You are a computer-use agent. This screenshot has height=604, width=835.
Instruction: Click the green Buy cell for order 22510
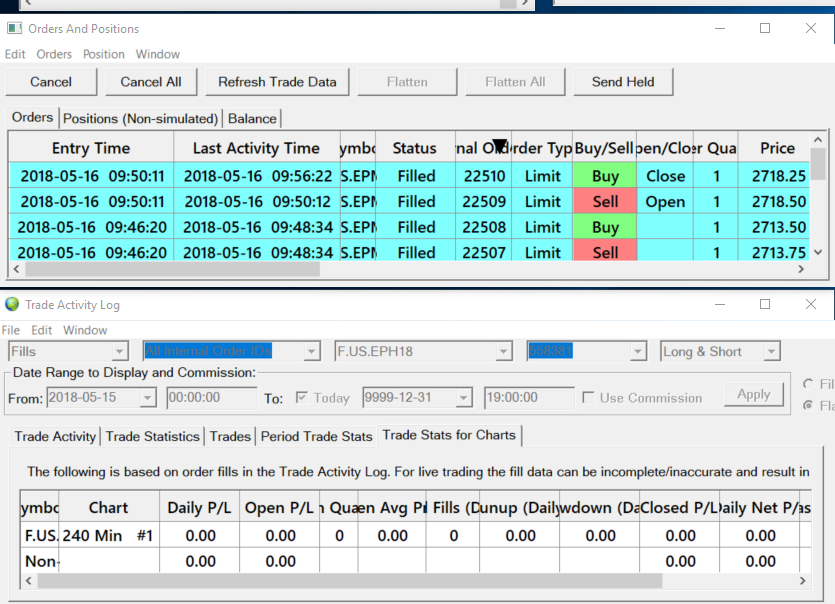605,176
